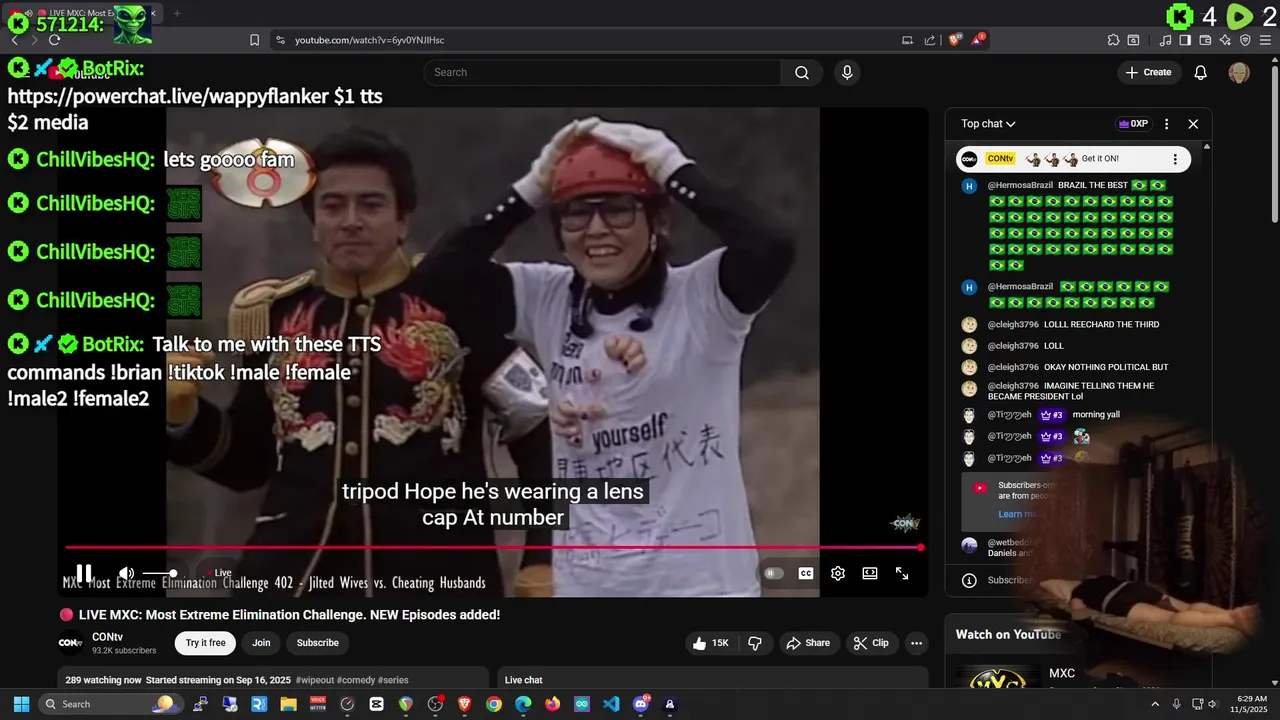Toggle the autoplay switch in player
The height and width of the screenshot is (720, 1280).
click(x=773, y=573)
